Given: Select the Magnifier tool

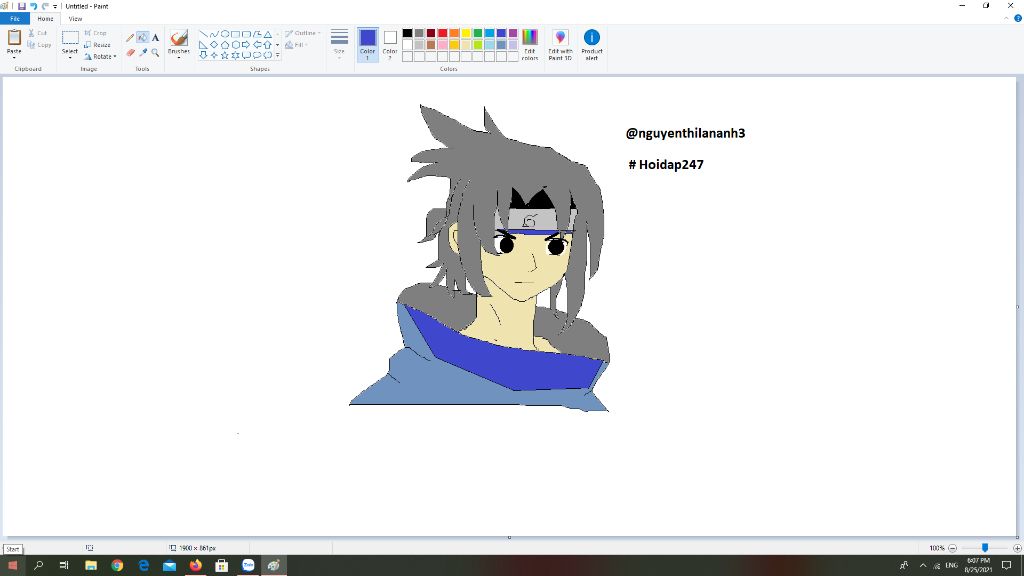Looking at the screenshot, I should [x=155, y=52].
